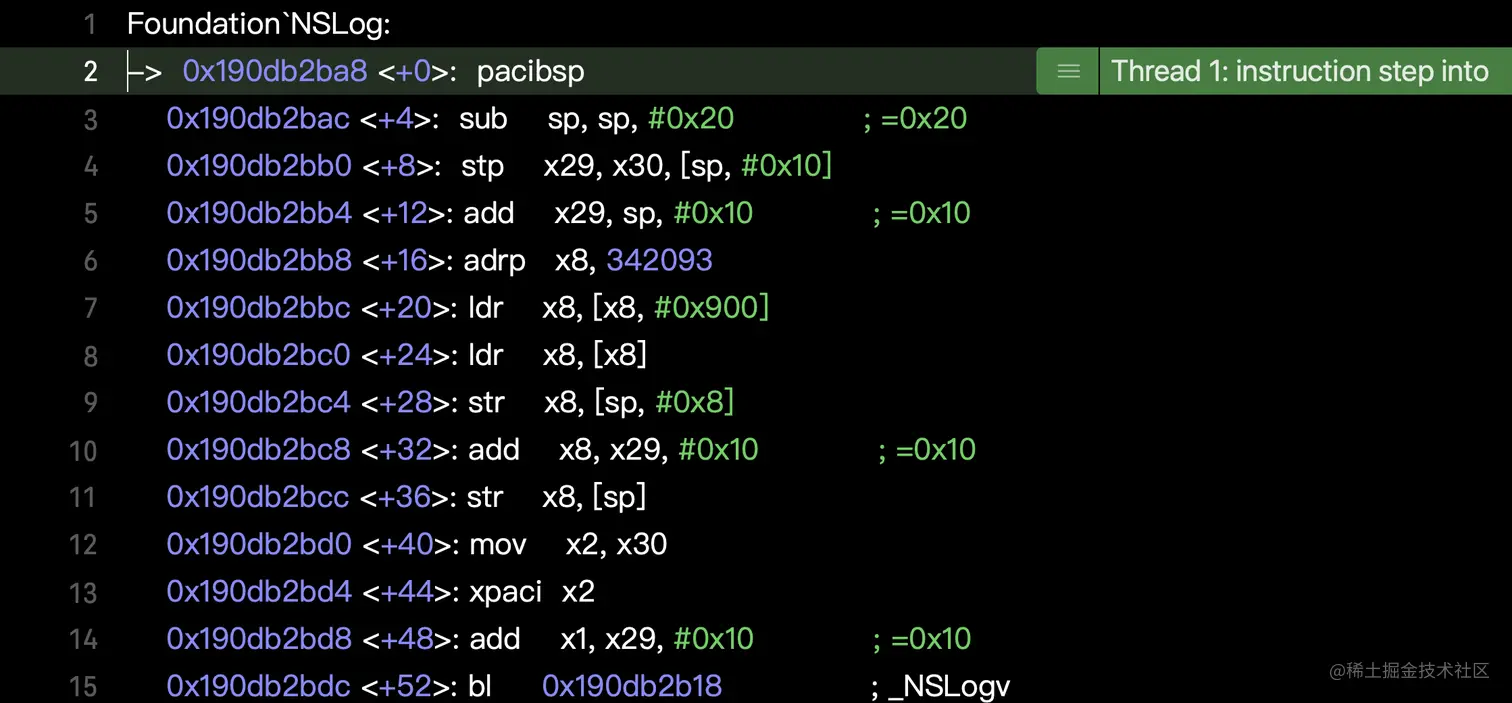Viewport: 1512px width, 703px height.
Task: Click the thread annotation menu icon
Action: click(1068, 71)
